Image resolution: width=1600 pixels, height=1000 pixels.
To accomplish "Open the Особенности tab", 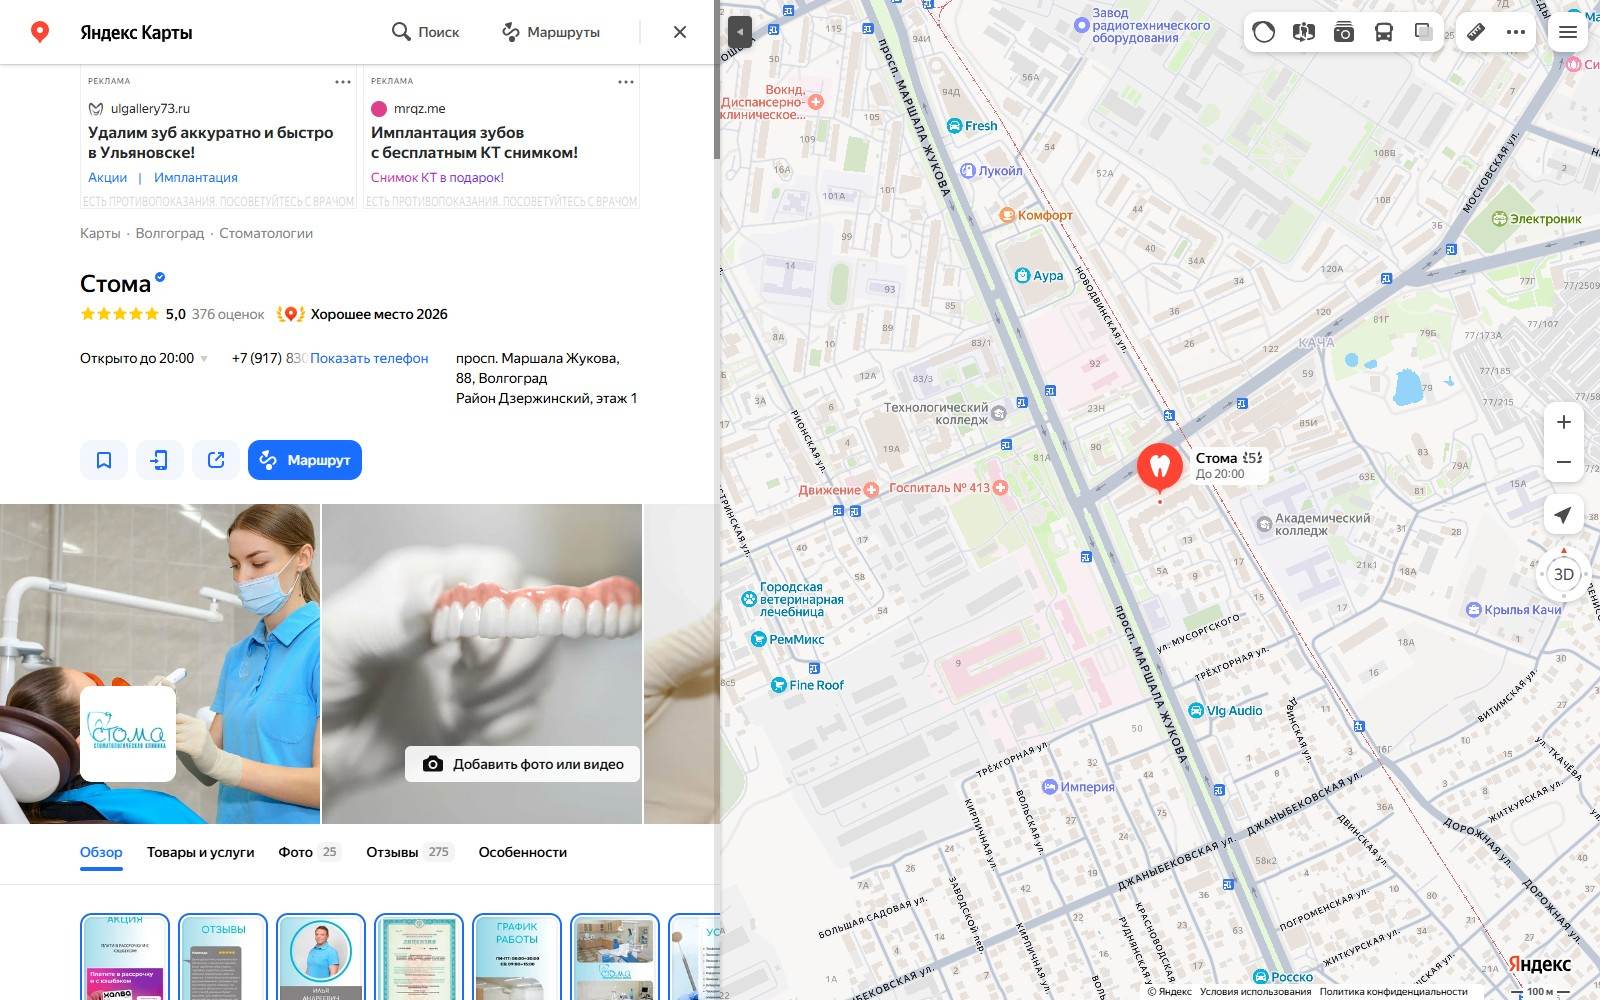I will point(523,852).
